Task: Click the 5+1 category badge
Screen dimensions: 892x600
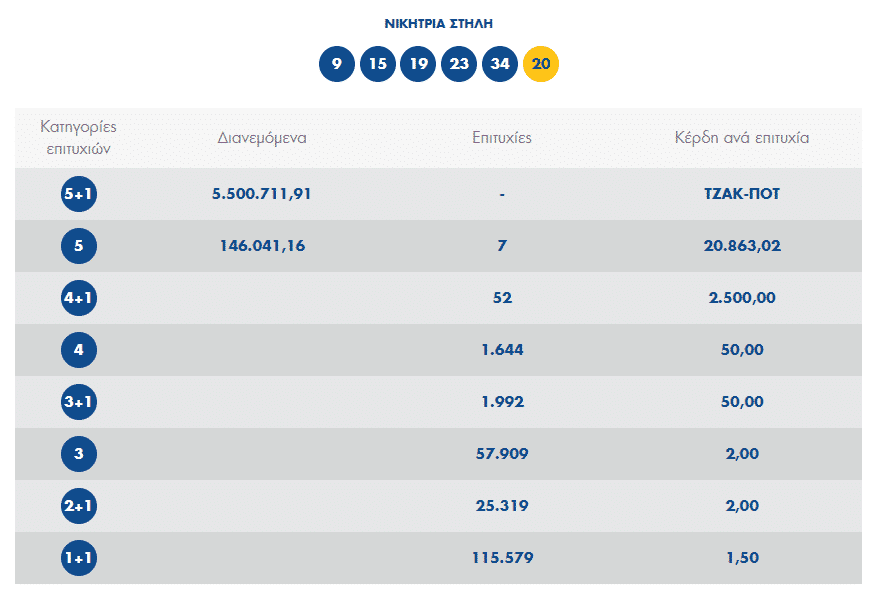Action: coord(78,194)
